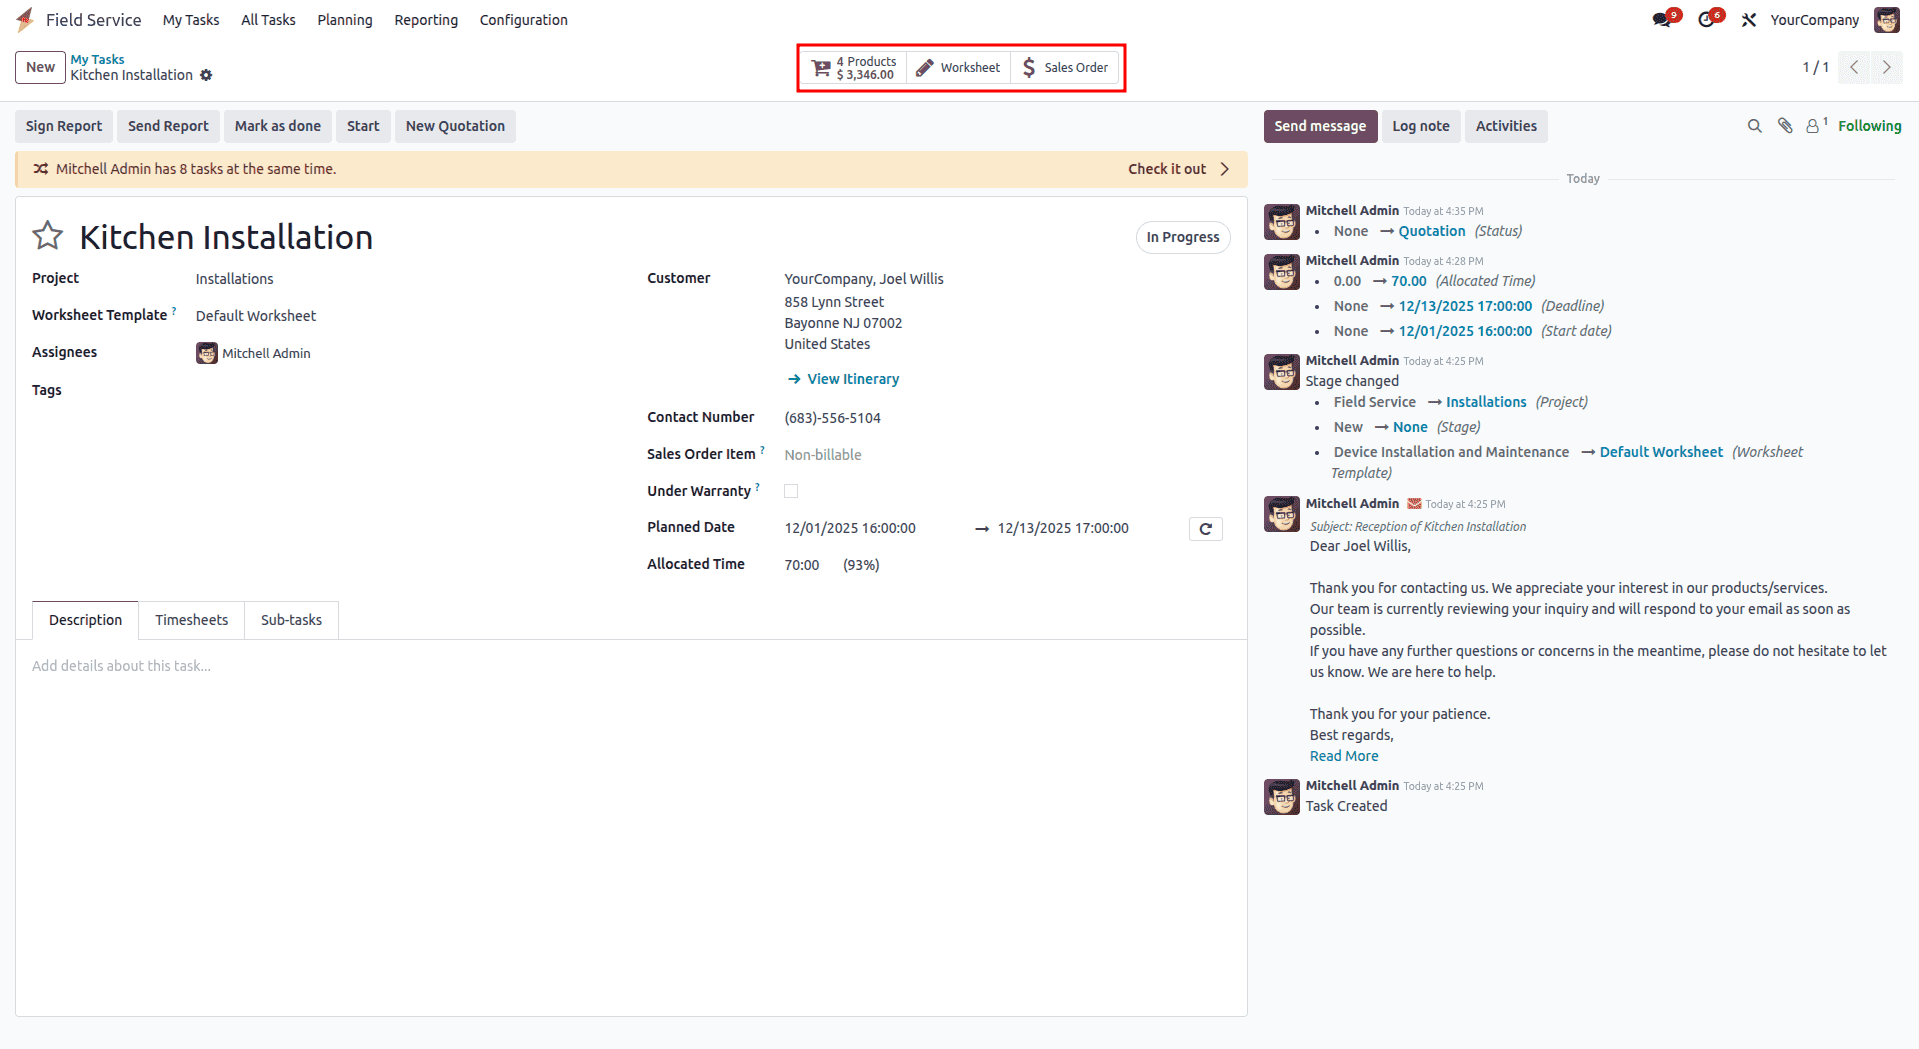Open attachments via the paperclip icon
This screenshot has height=1049, width=1919.
(1784, 126)
